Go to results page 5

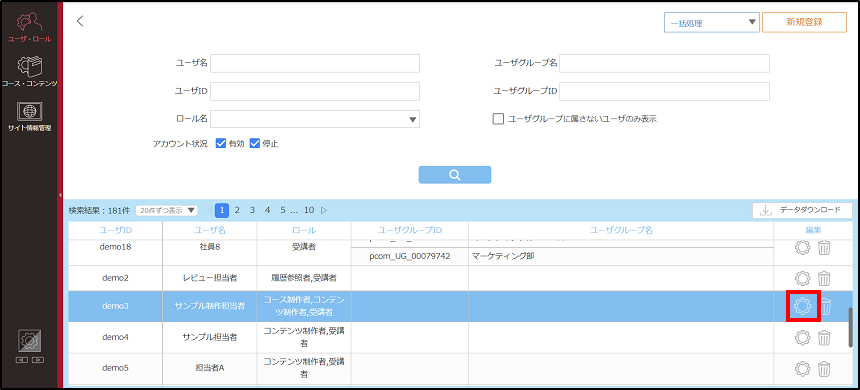[282, 210]
